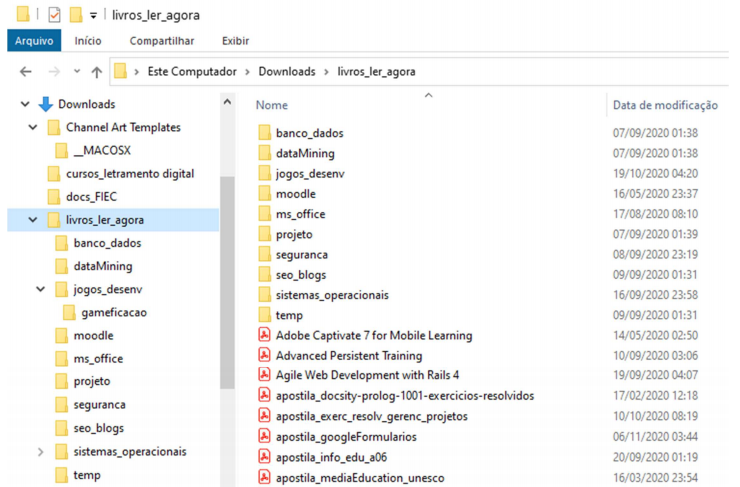Open the recent locations dropdown arrow

[77, 72]
